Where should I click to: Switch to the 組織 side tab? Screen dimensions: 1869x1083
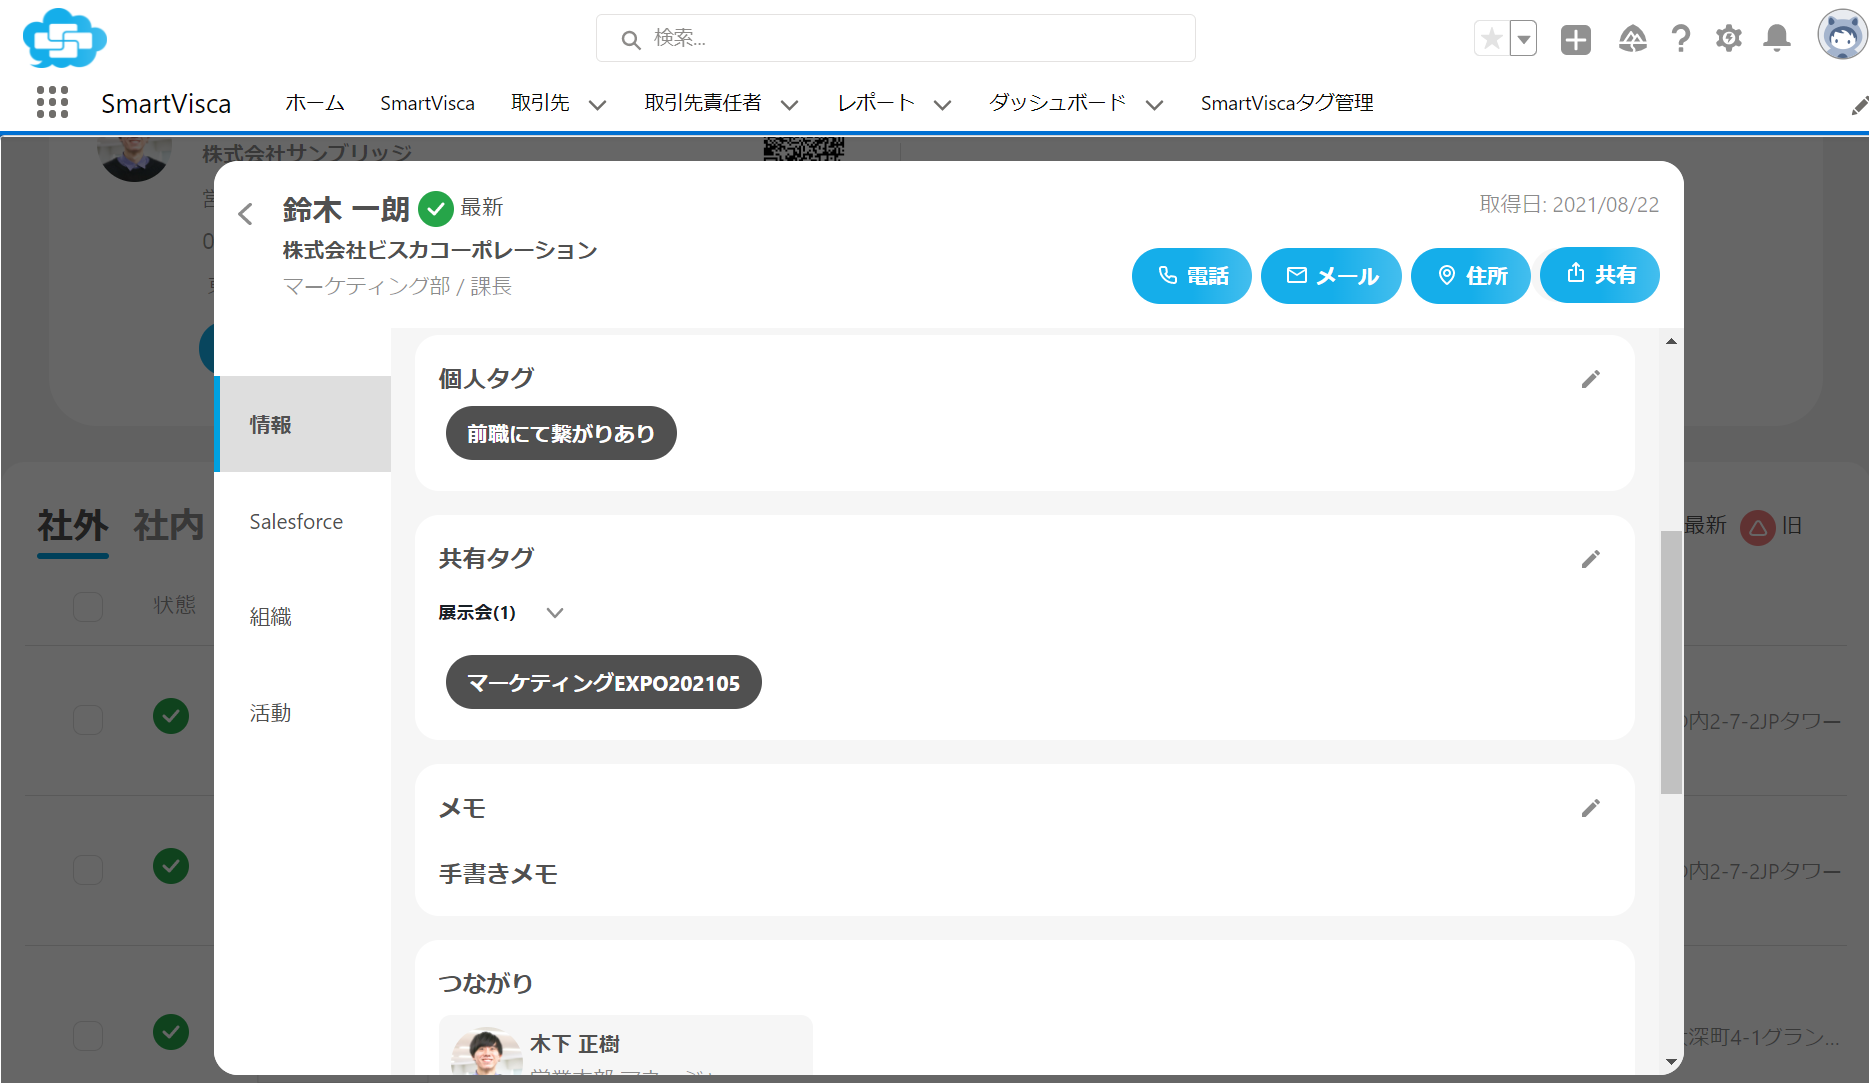coord(303,616)
